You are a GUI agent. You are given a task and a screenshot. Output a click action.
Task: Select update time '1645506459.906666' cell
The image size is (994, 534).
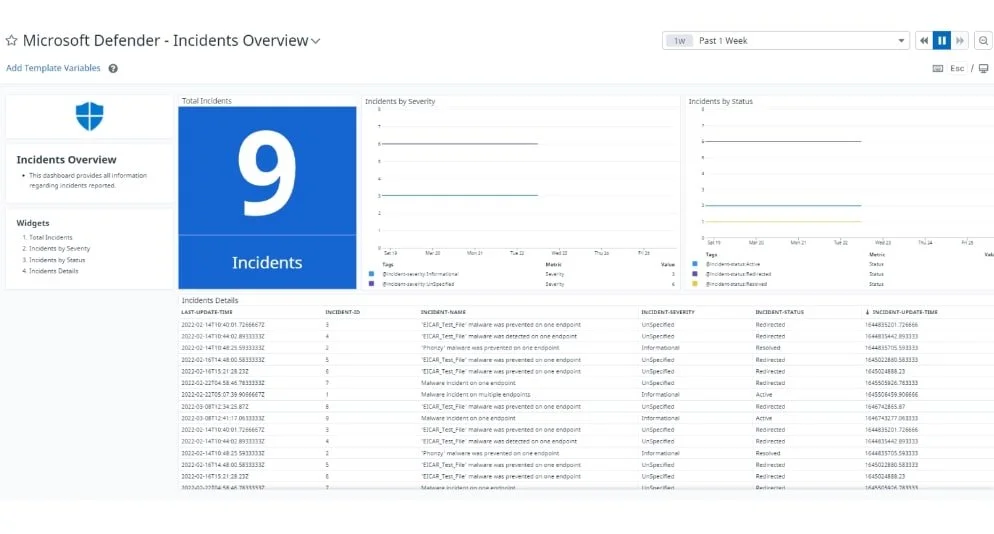[x=891, y=394]
